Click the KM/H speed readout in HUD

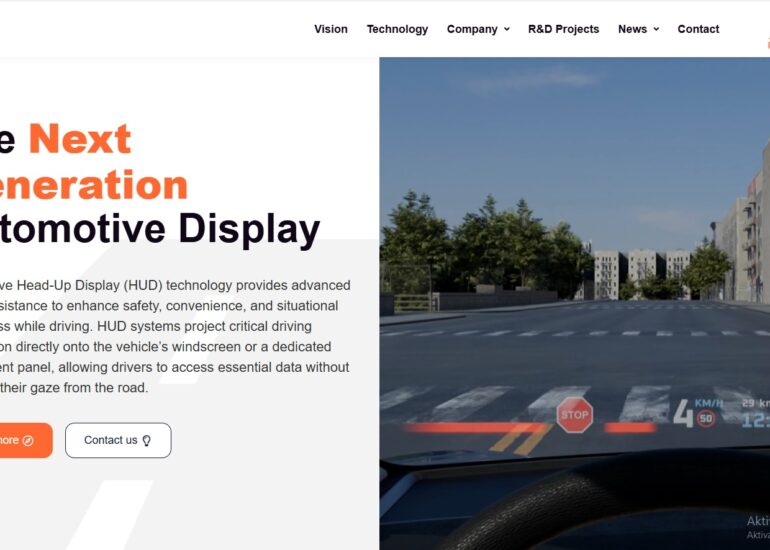pos(709,404)
